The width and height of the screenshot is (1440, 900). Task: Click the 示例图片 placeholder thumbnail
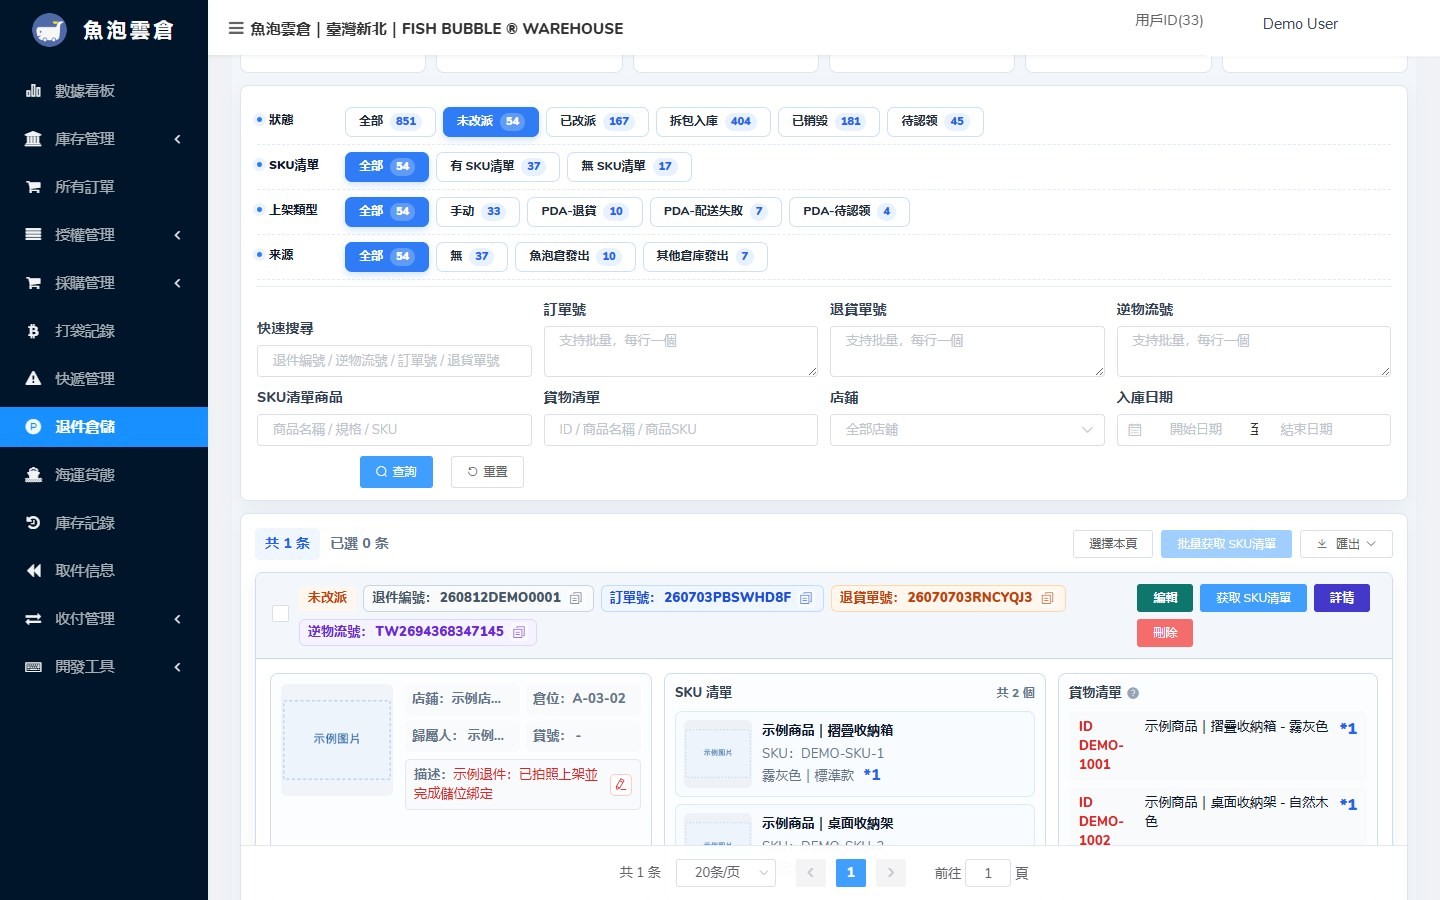click(337, 740)
